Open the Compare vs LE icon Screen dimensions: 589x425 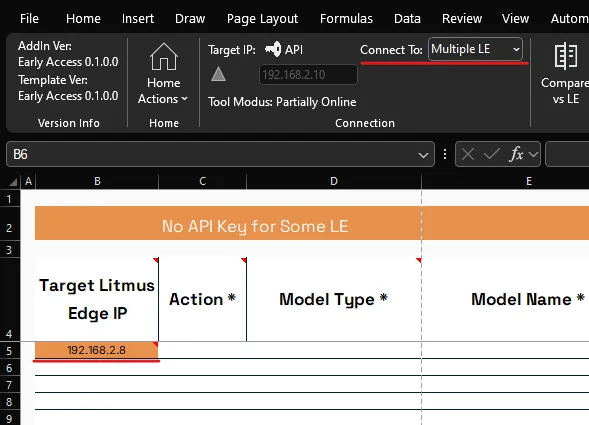(566, 56)
